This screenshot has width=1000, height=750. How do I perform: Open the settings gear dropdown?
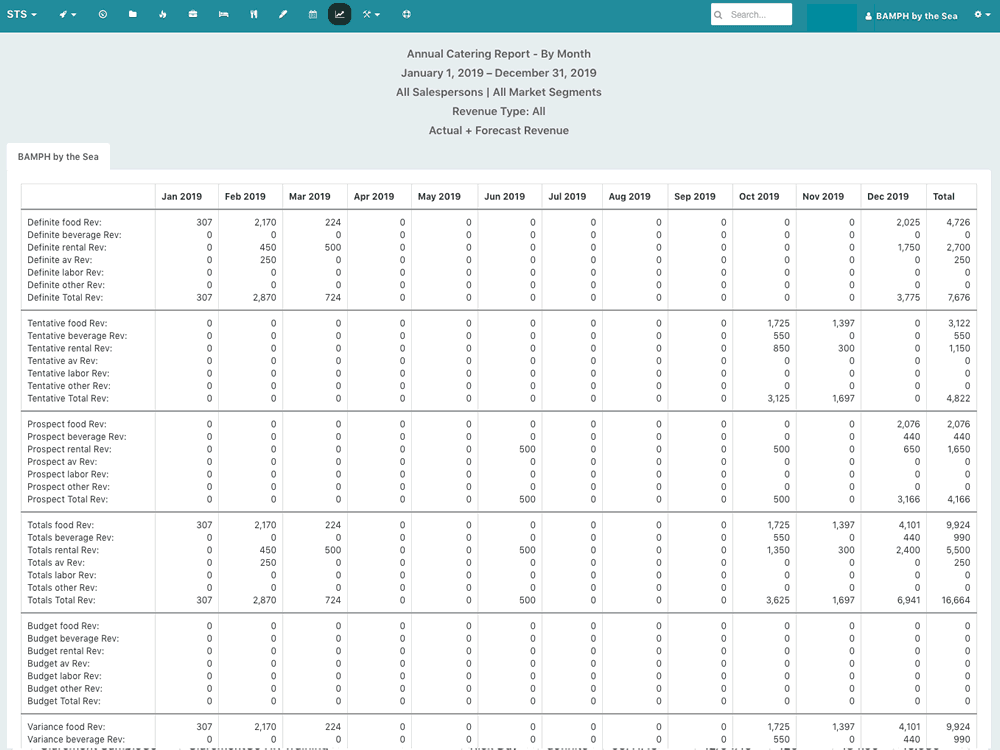click(x=983, y=15)
